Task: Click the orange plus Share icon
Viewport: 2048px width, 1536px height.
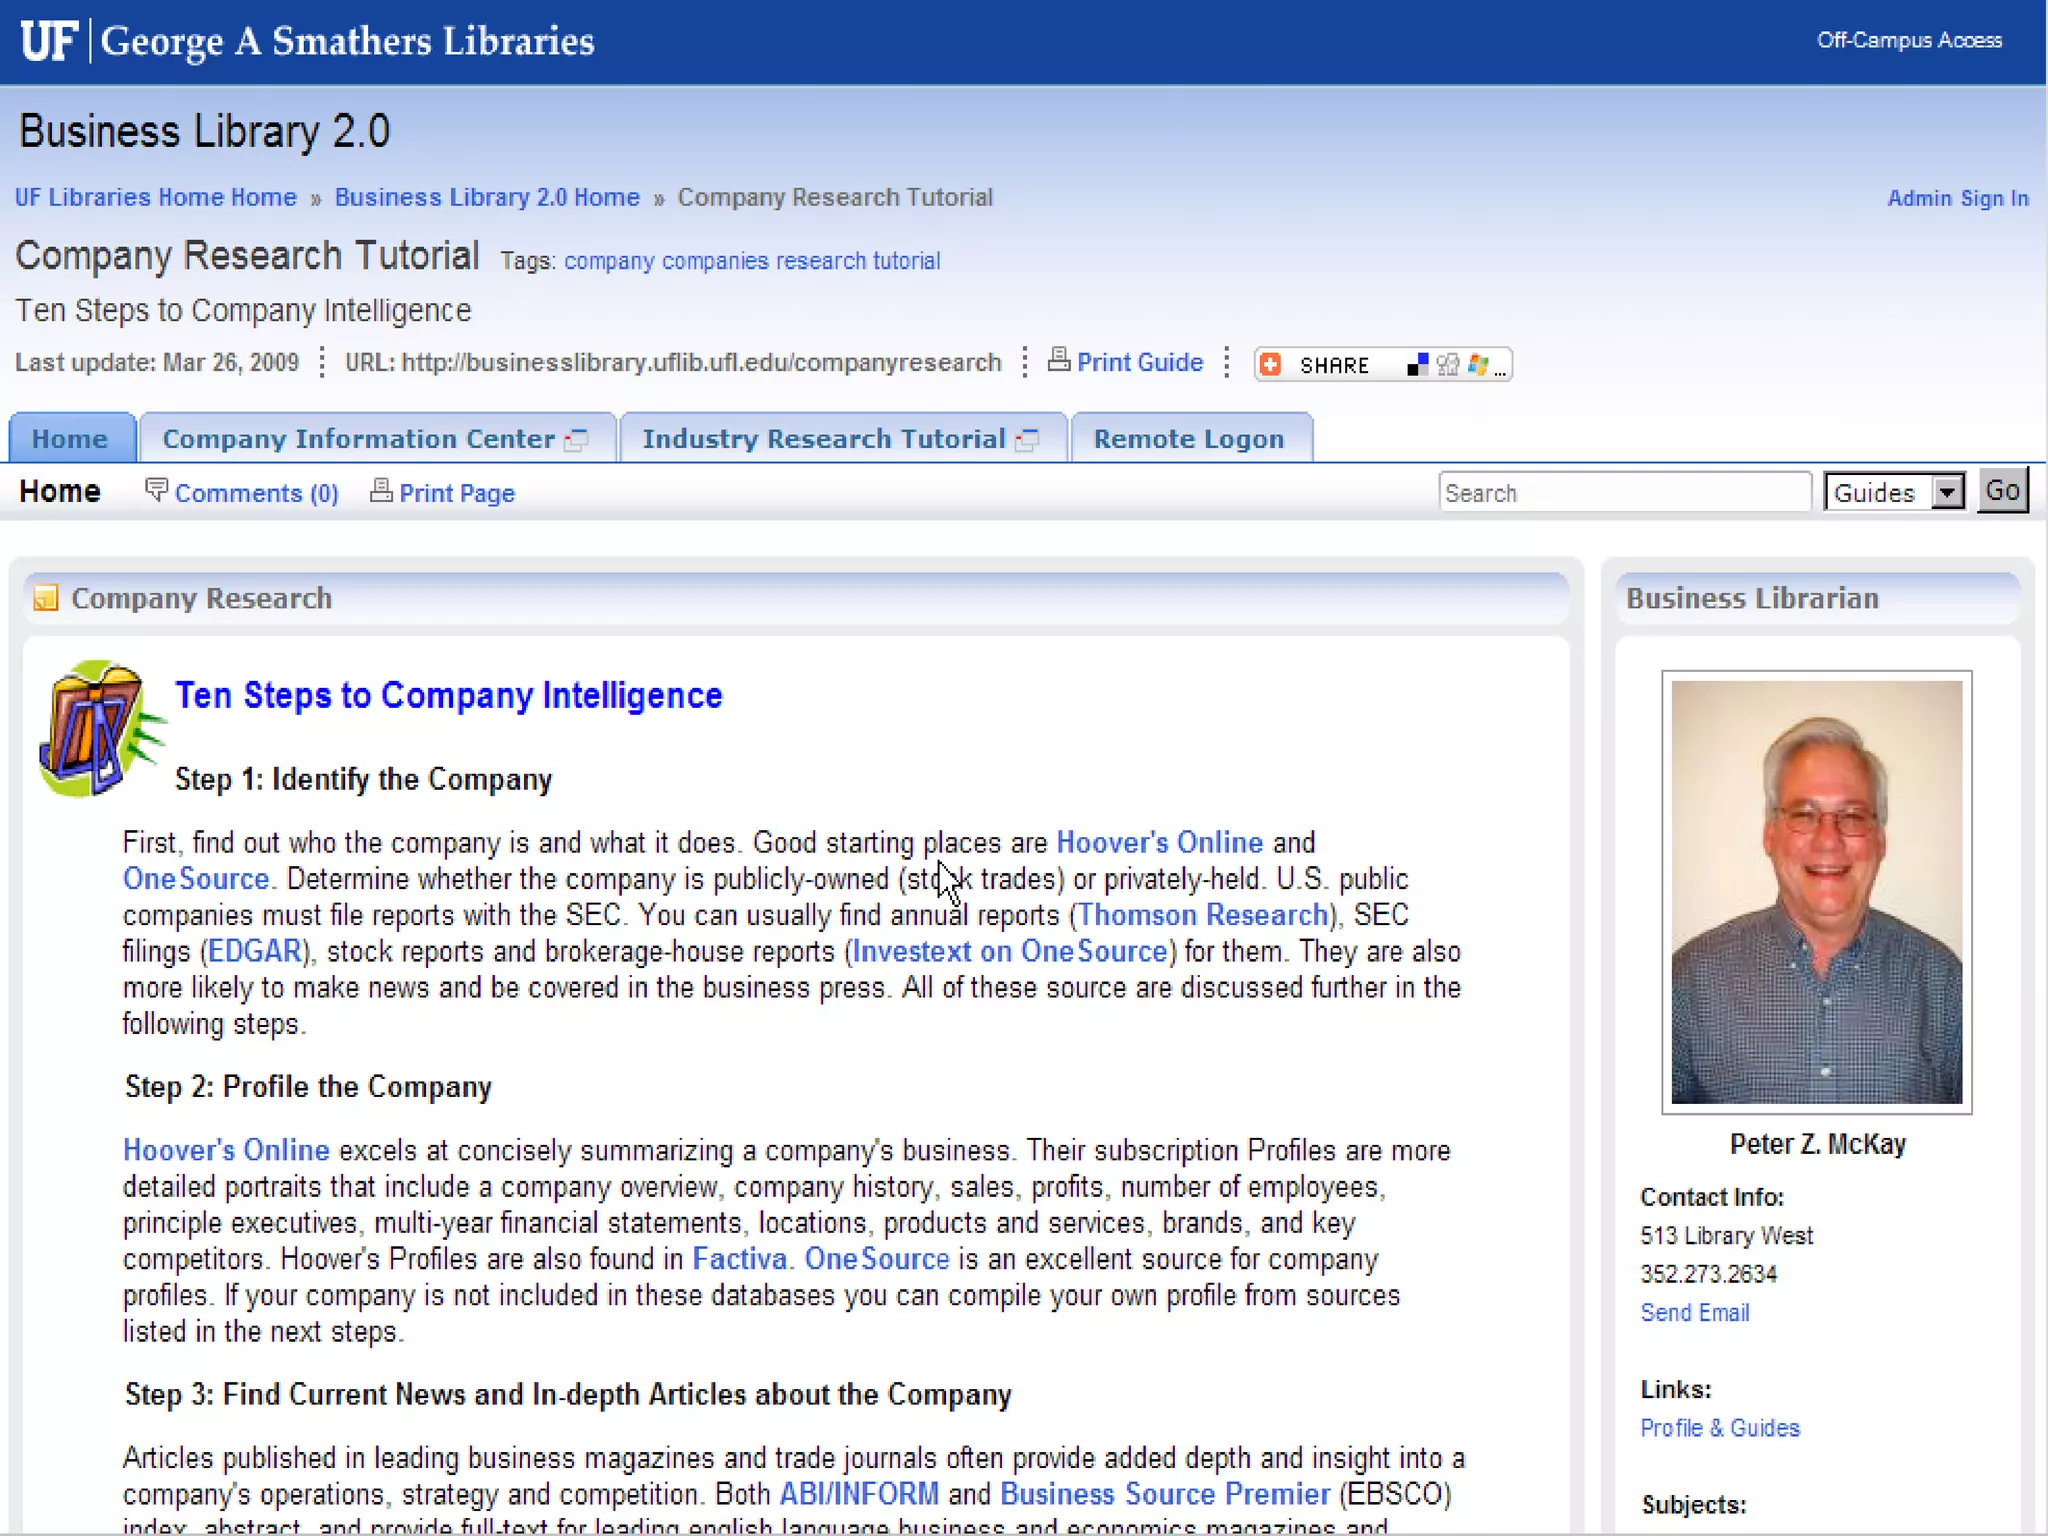Action: point(1271,365)
